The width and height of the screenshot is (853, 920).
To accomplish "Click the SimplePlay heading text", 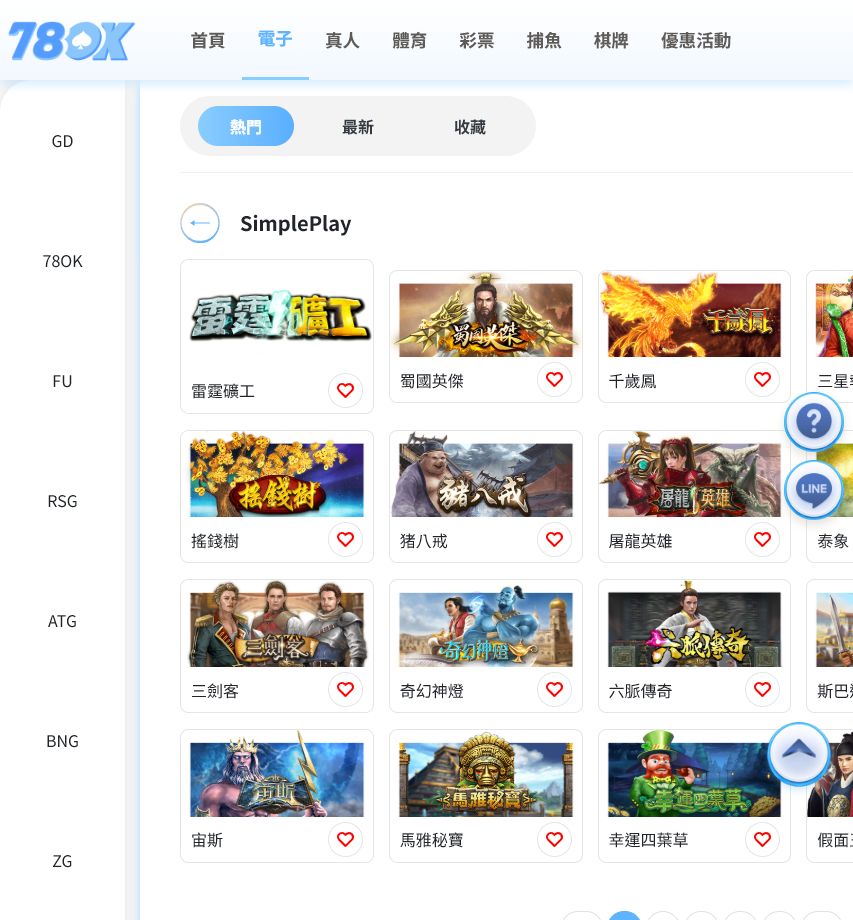I will 296,224.
